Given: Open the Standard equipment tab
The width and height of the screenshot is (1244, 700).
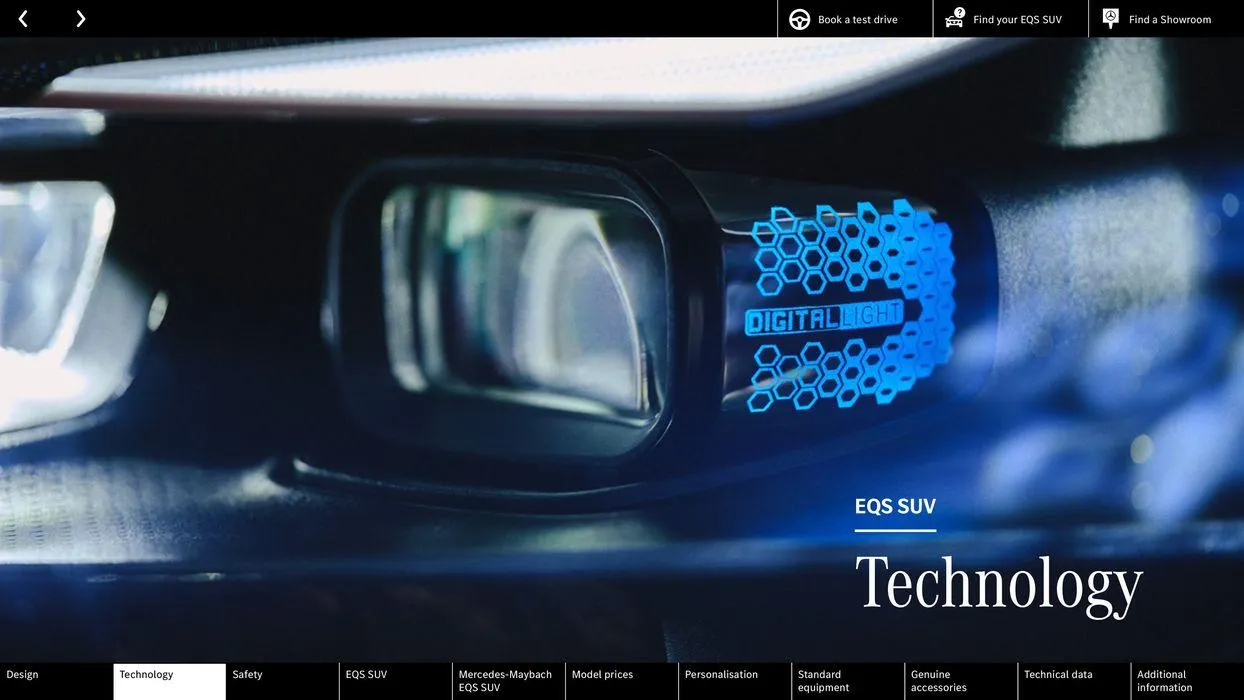Looking at the screenshot, I should [848, 681].
